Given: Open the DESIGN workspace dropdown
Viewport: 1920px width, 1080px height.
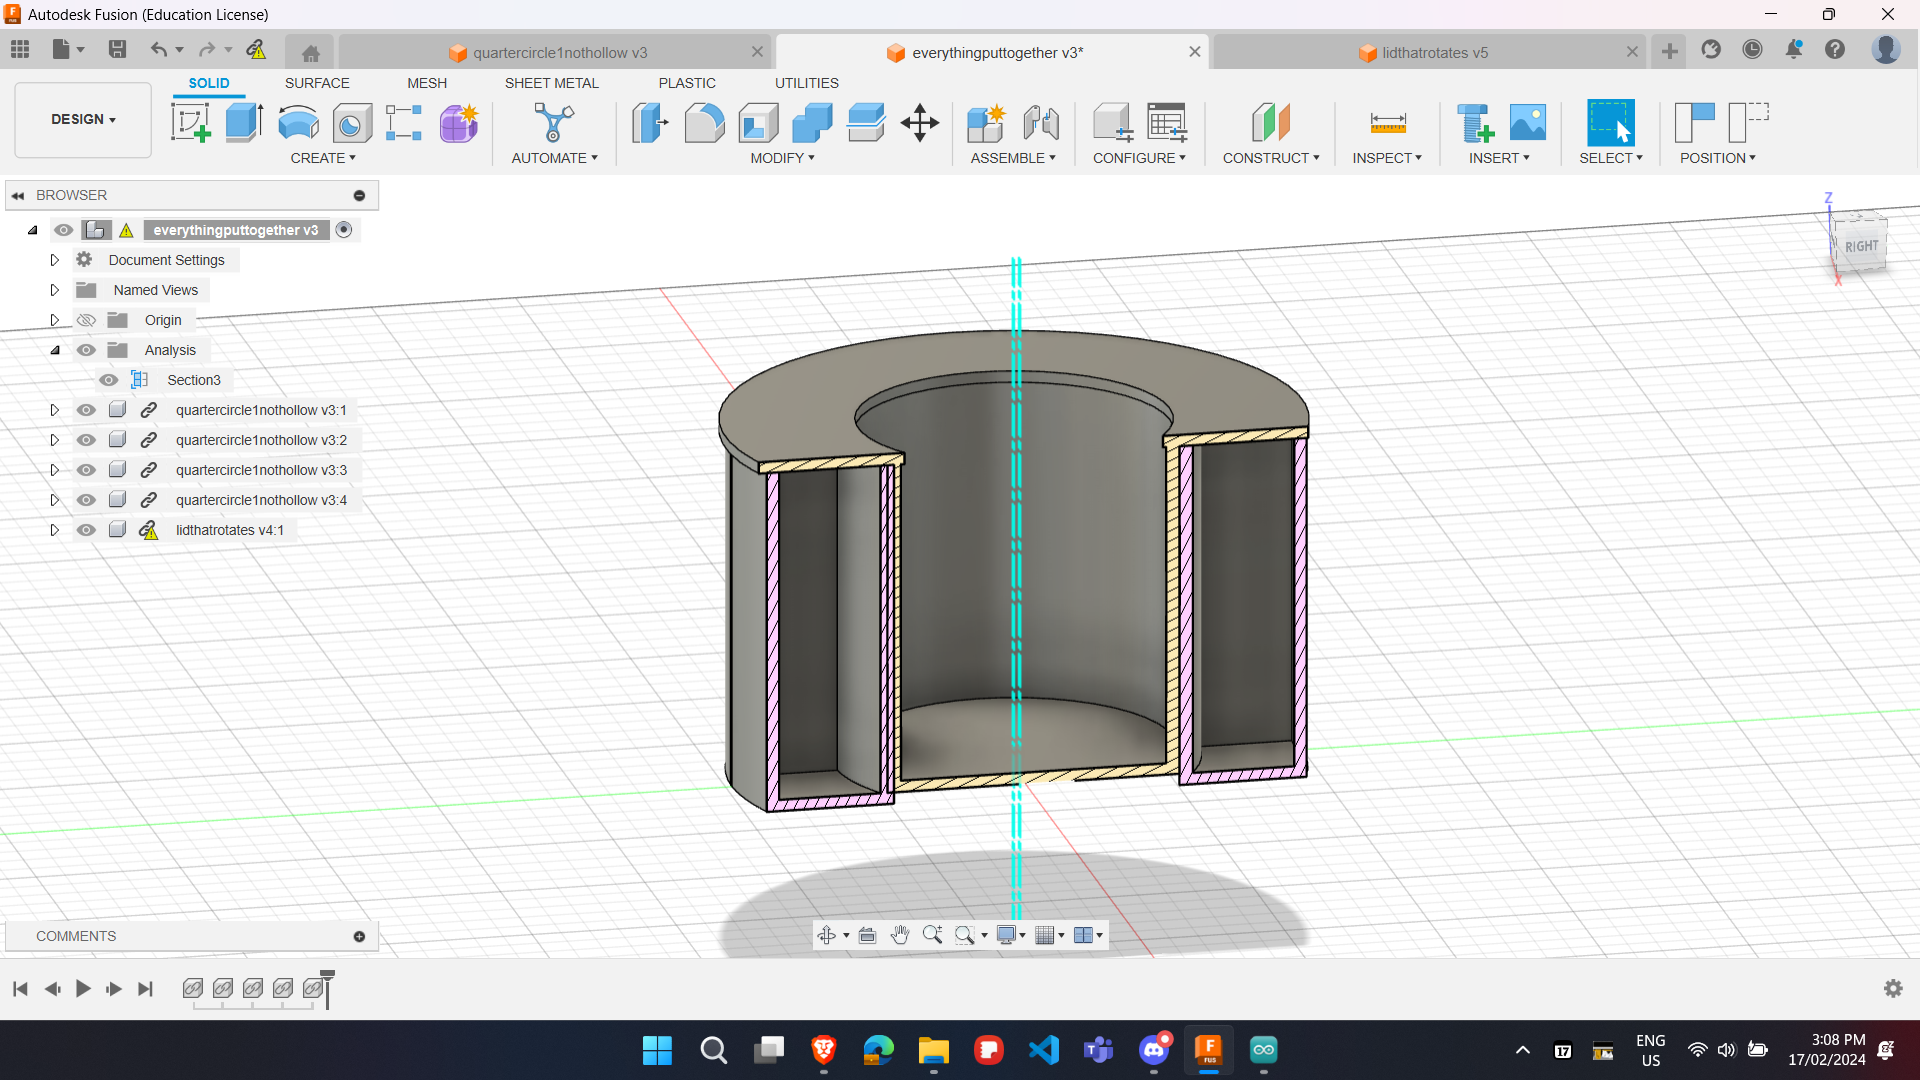Looking at the screenshot, I should [83, 119].
